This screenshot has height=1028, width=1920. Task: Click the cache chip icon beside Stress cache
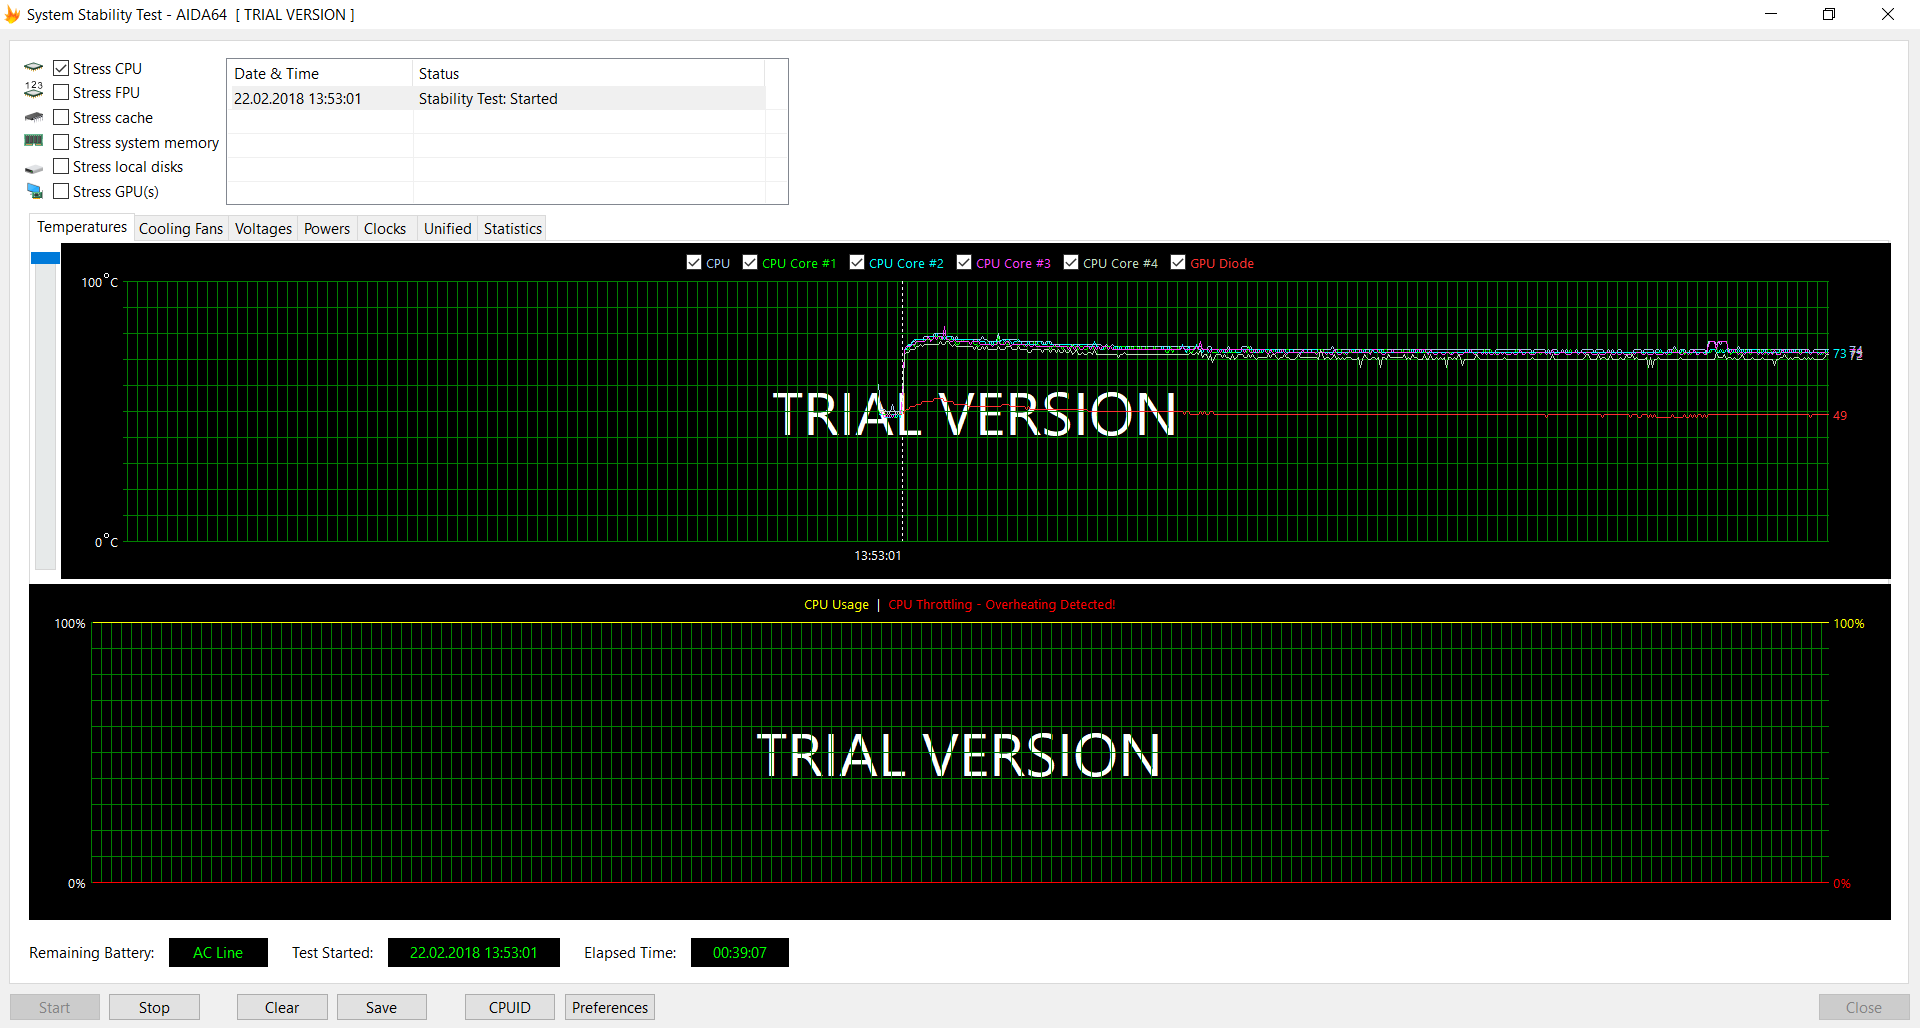pos(34,117)
